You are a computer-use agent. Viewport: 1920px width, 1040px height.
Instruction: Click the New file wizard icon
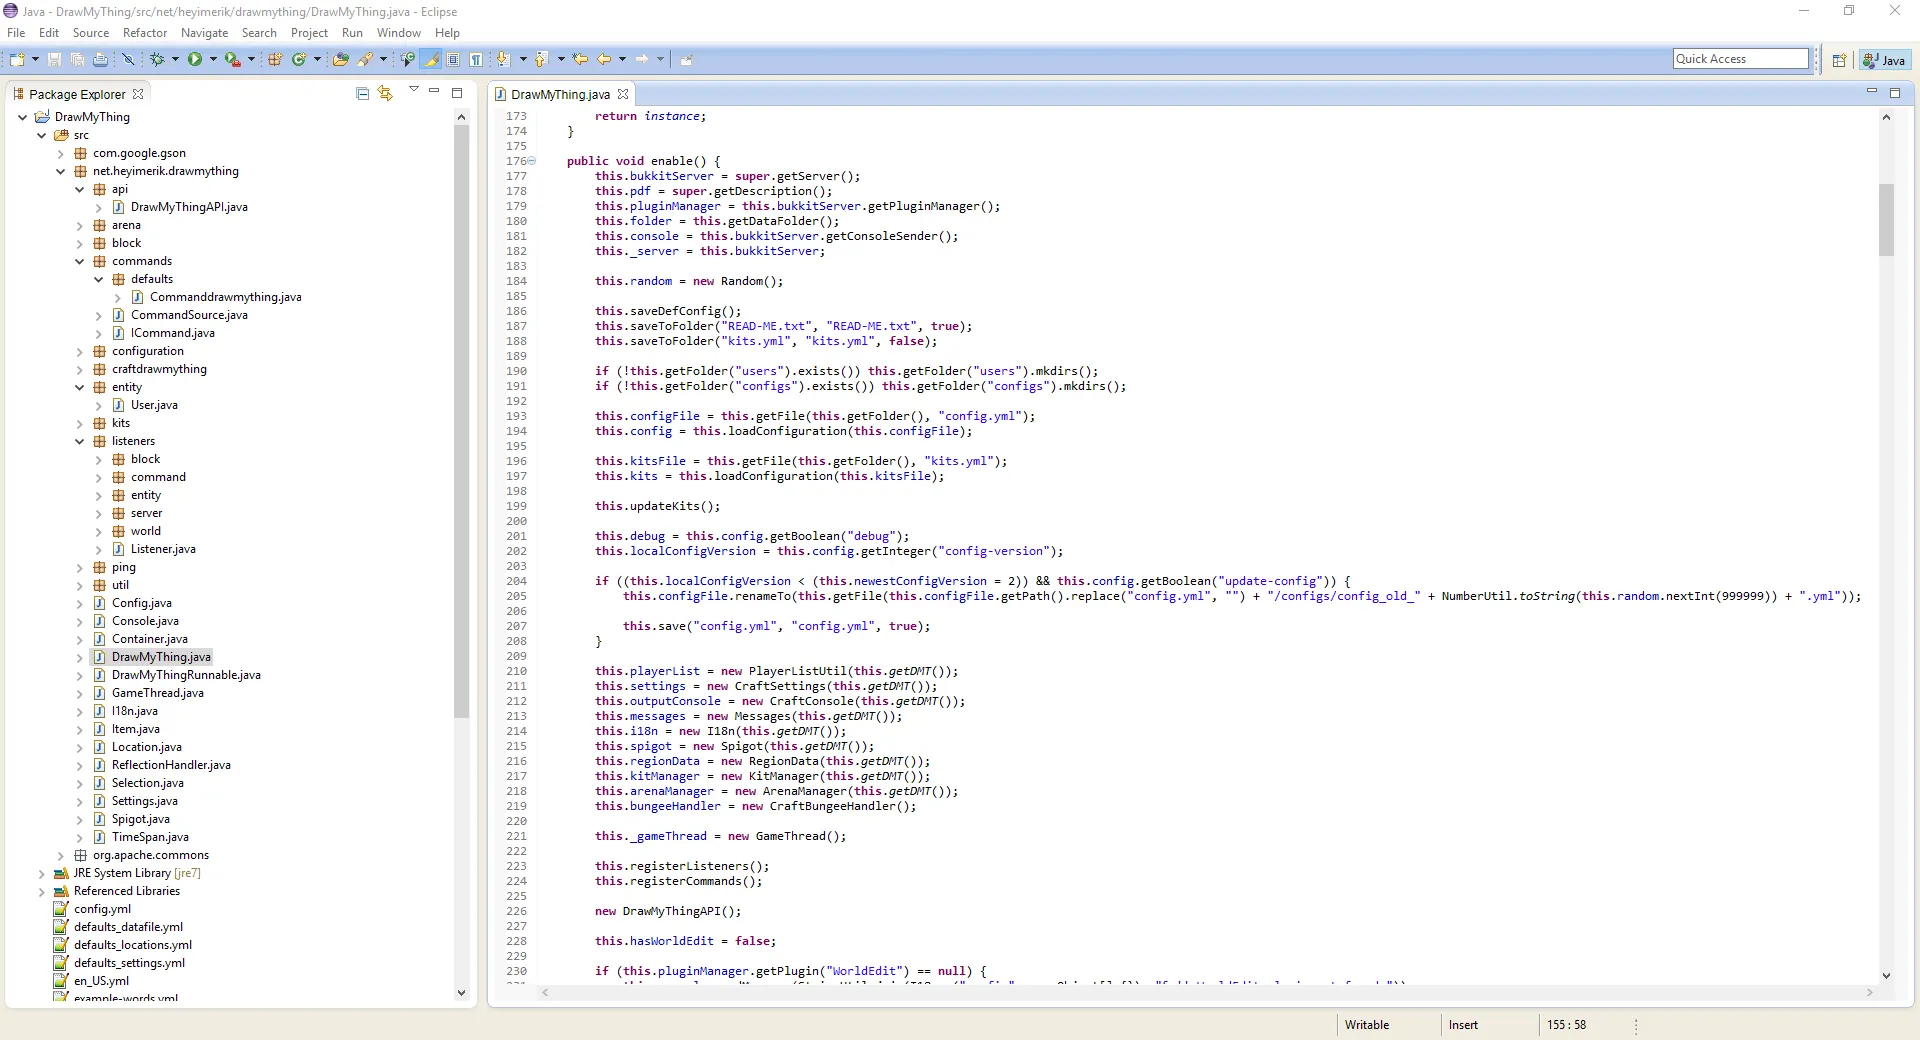pyautogui.click(x=17, y=60)
